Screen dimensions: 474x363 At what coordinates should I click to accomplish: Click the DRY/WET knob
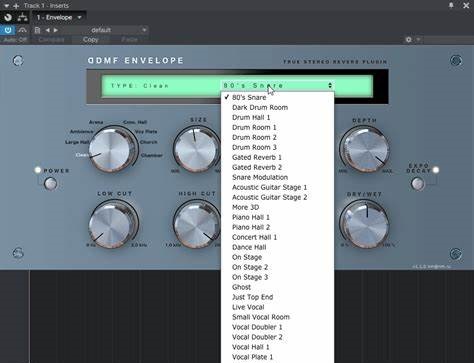[x=365, y=224]
